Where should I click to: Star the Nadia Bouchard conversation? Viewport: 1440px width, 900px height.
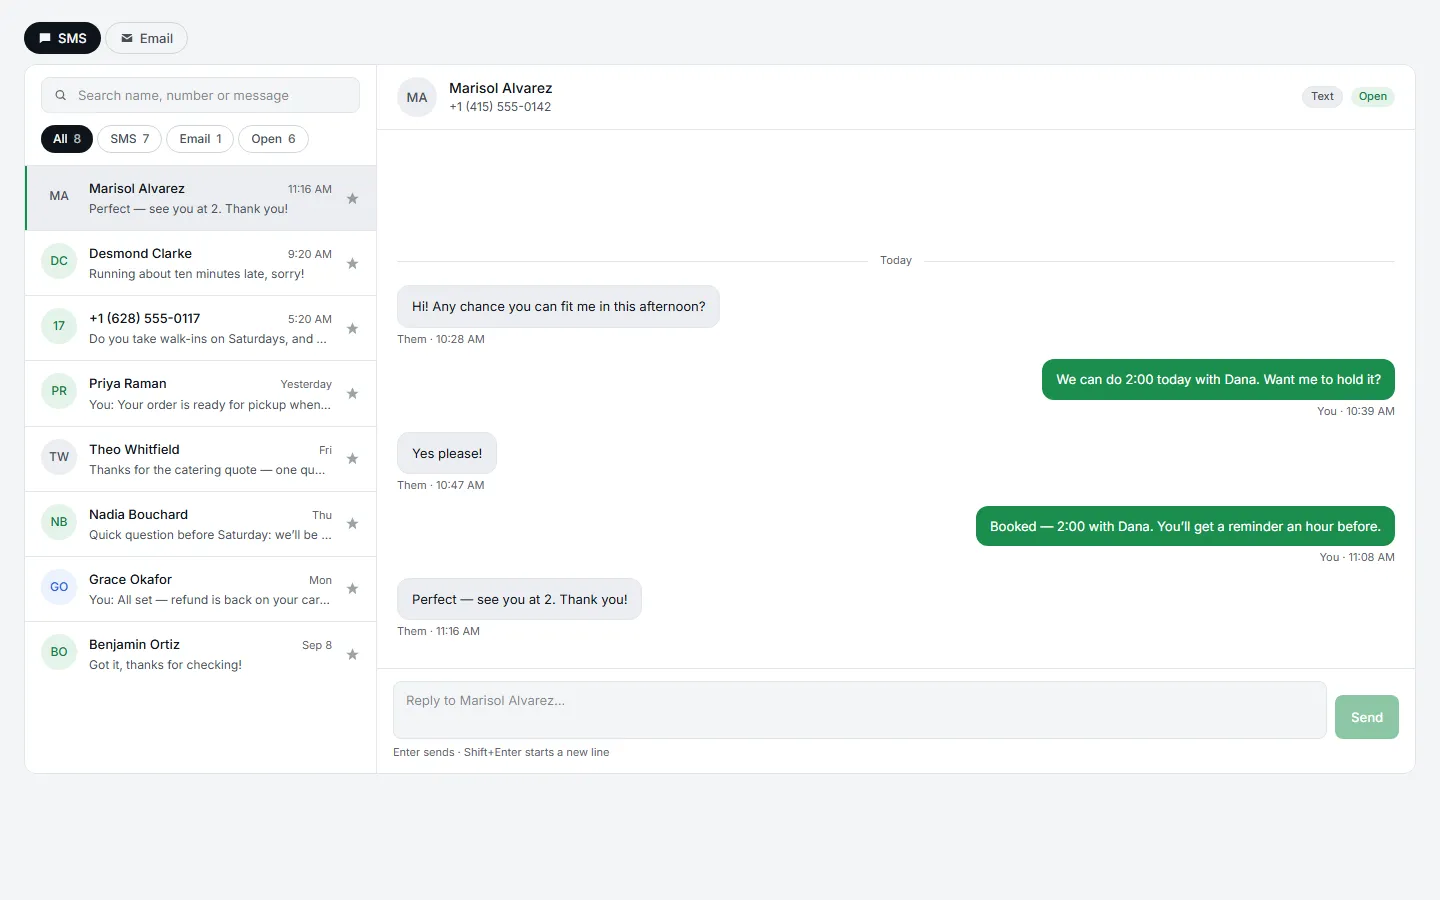tap(352, 523)
